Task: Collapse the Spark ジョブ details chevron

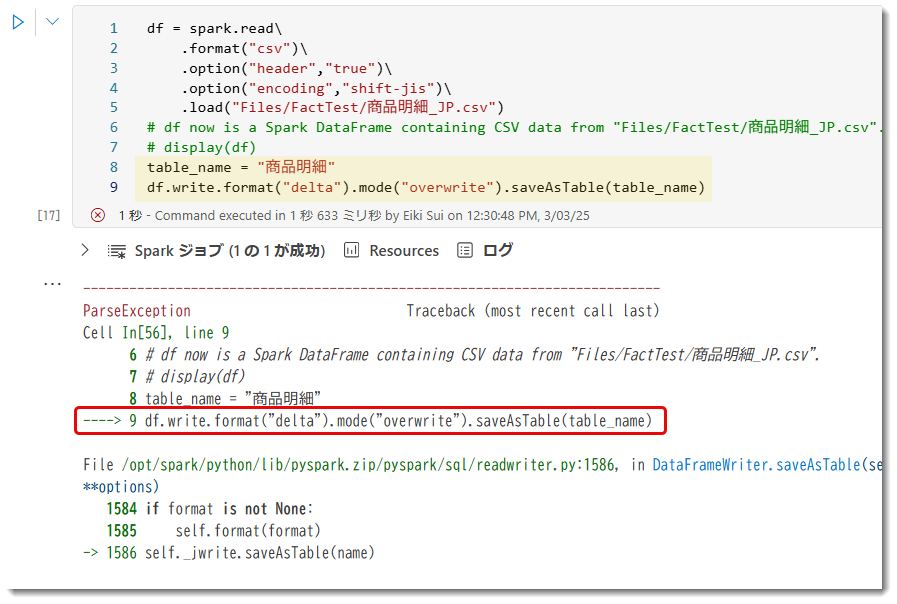Action: click(x=84, y=250)
